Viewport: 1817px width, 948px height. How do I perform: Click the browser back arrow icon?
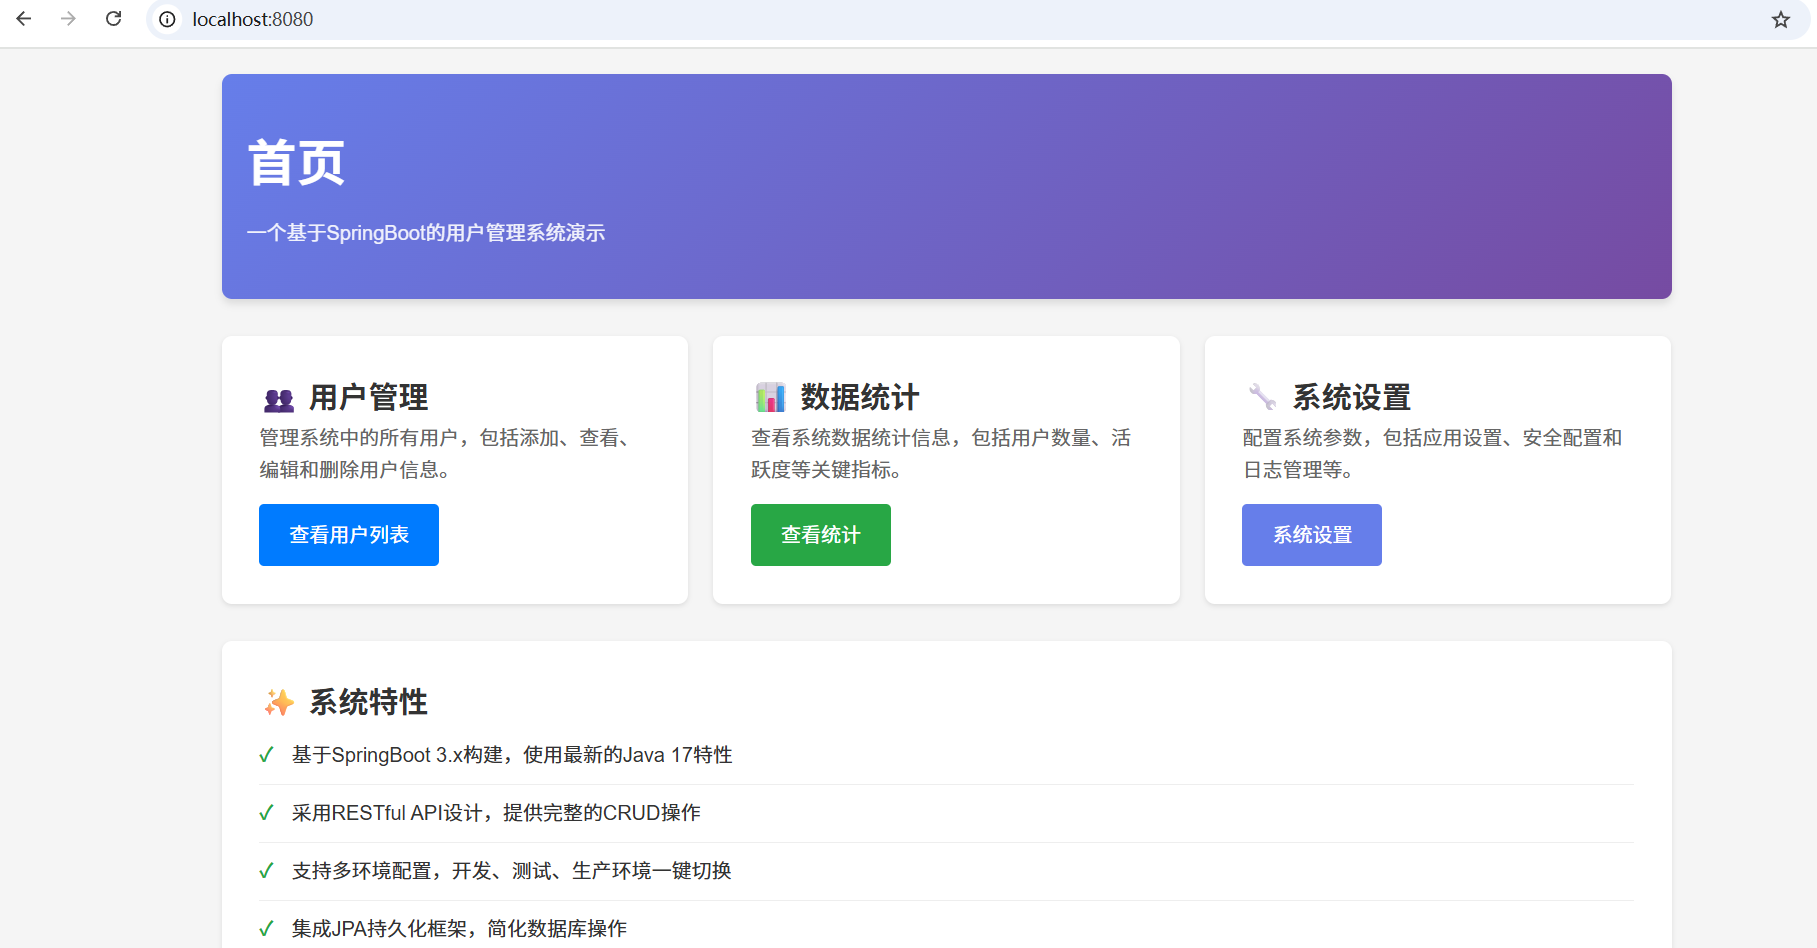coord(23,18)
